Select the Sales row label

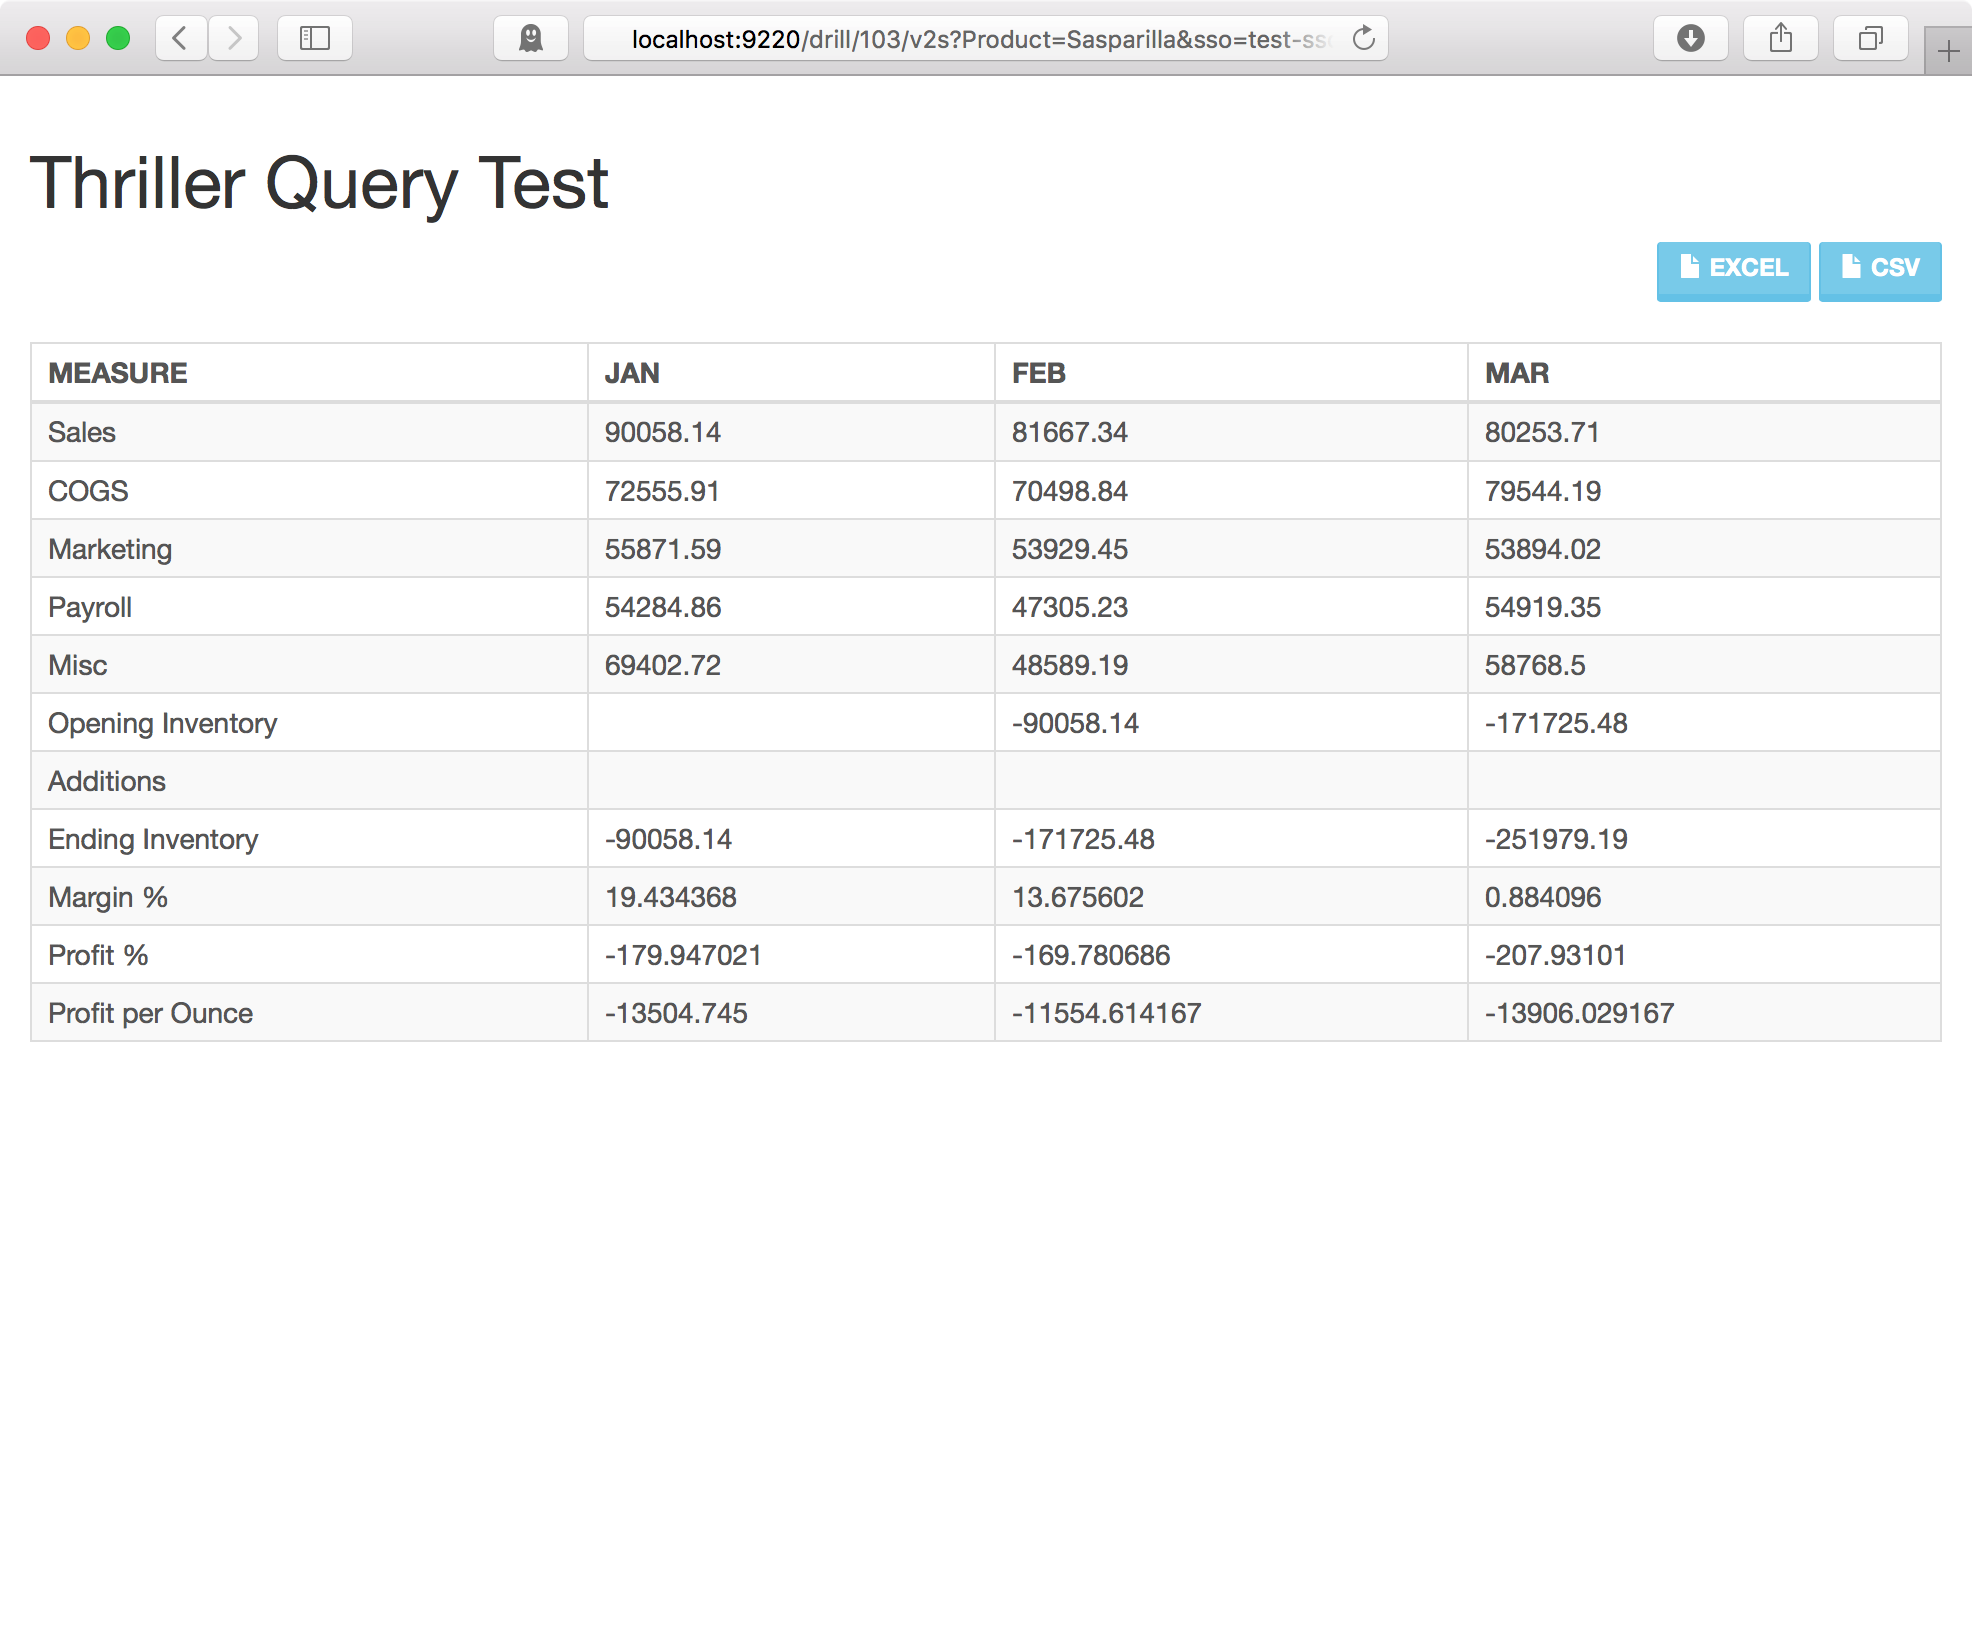82,432
